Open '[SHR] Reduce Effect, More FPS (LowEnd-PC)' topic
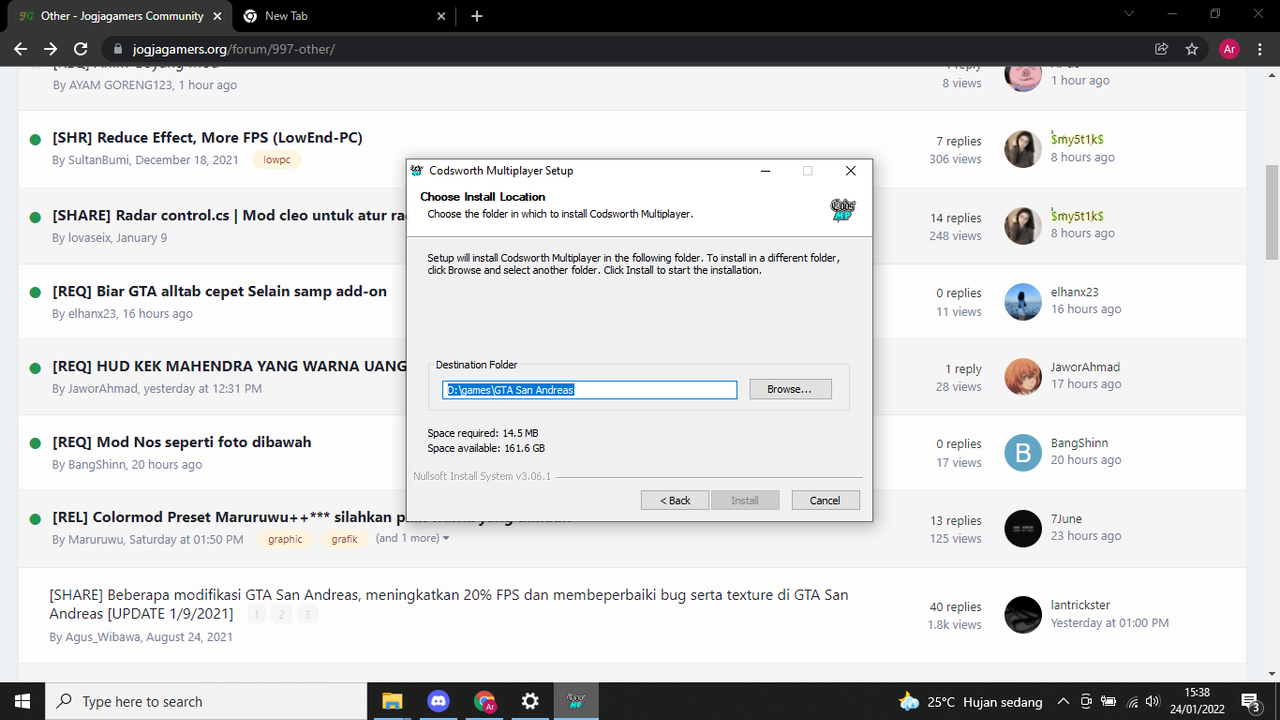This screenshot has width=1280, height=720. click(x=207, y=138)
